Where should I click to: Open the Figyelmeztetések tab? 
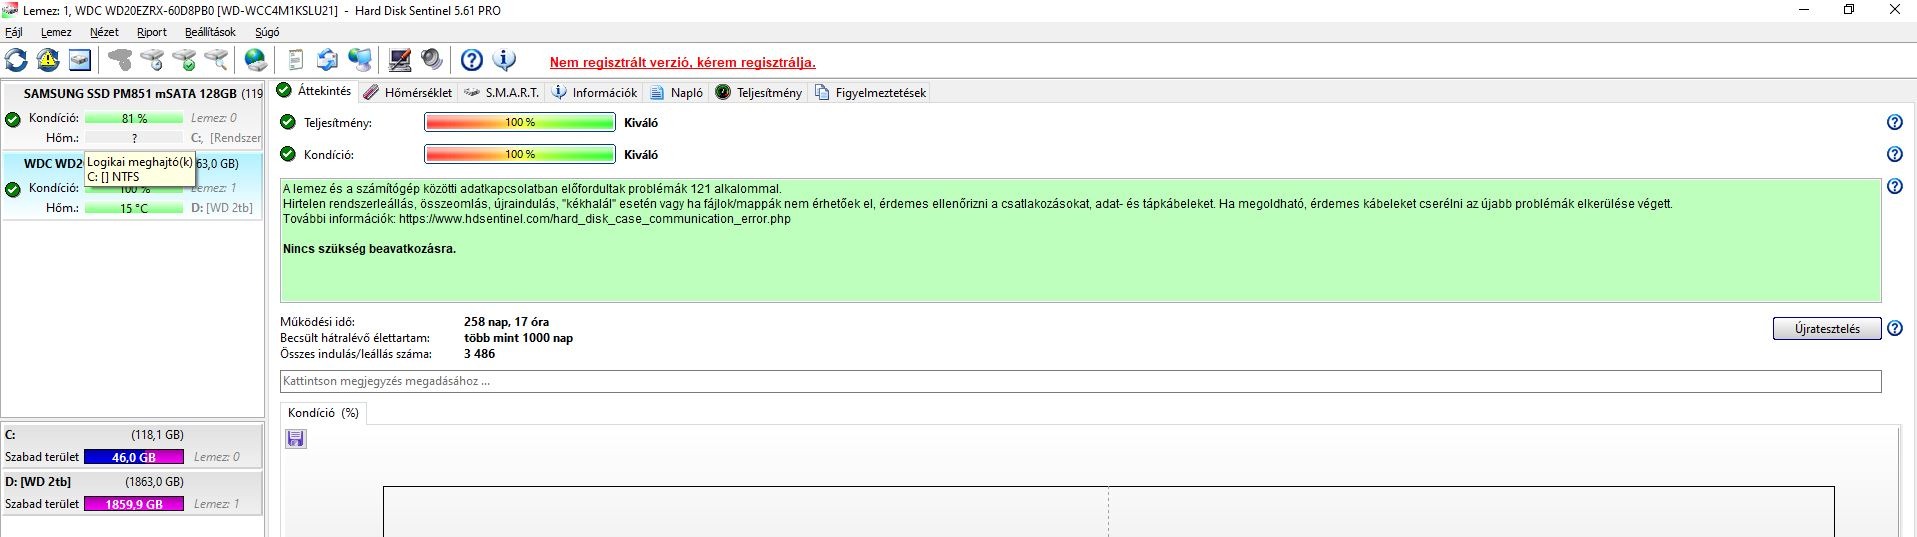[x=870, y=92]
